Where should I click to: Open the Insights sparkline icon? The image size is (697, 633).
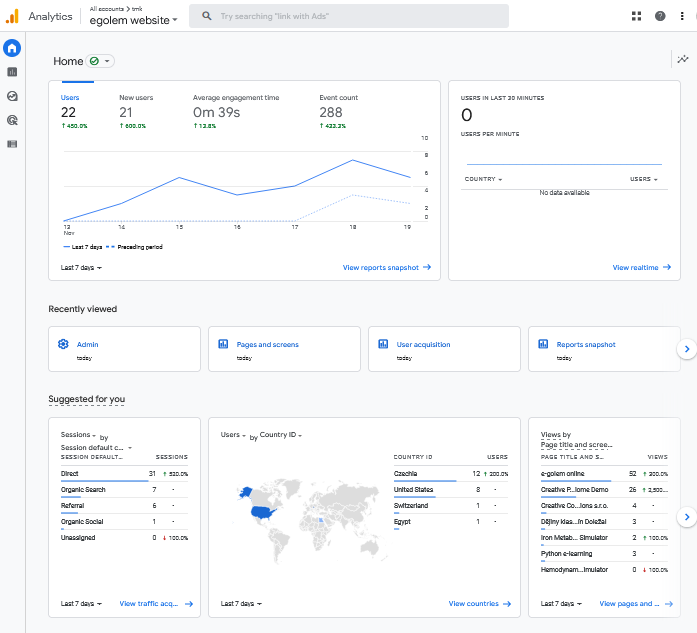682,60
